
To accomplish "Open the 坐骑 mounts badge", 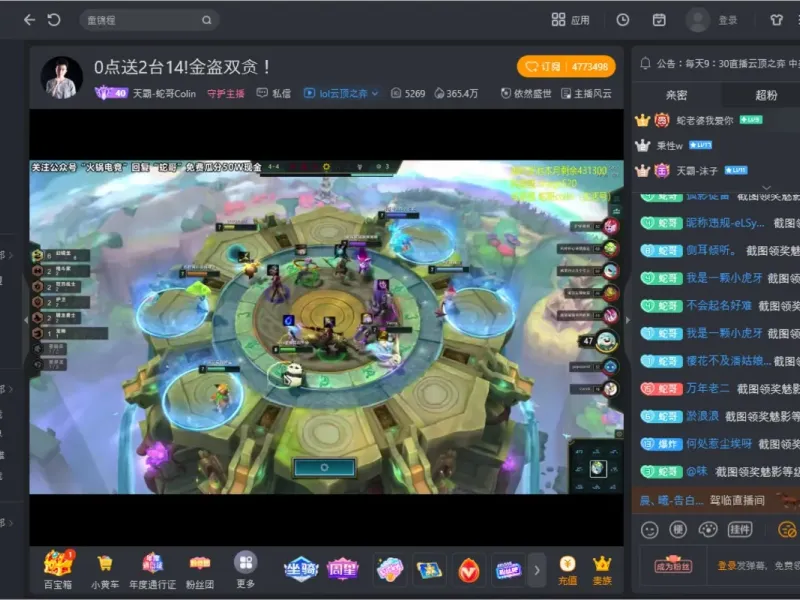I will 301,569.
